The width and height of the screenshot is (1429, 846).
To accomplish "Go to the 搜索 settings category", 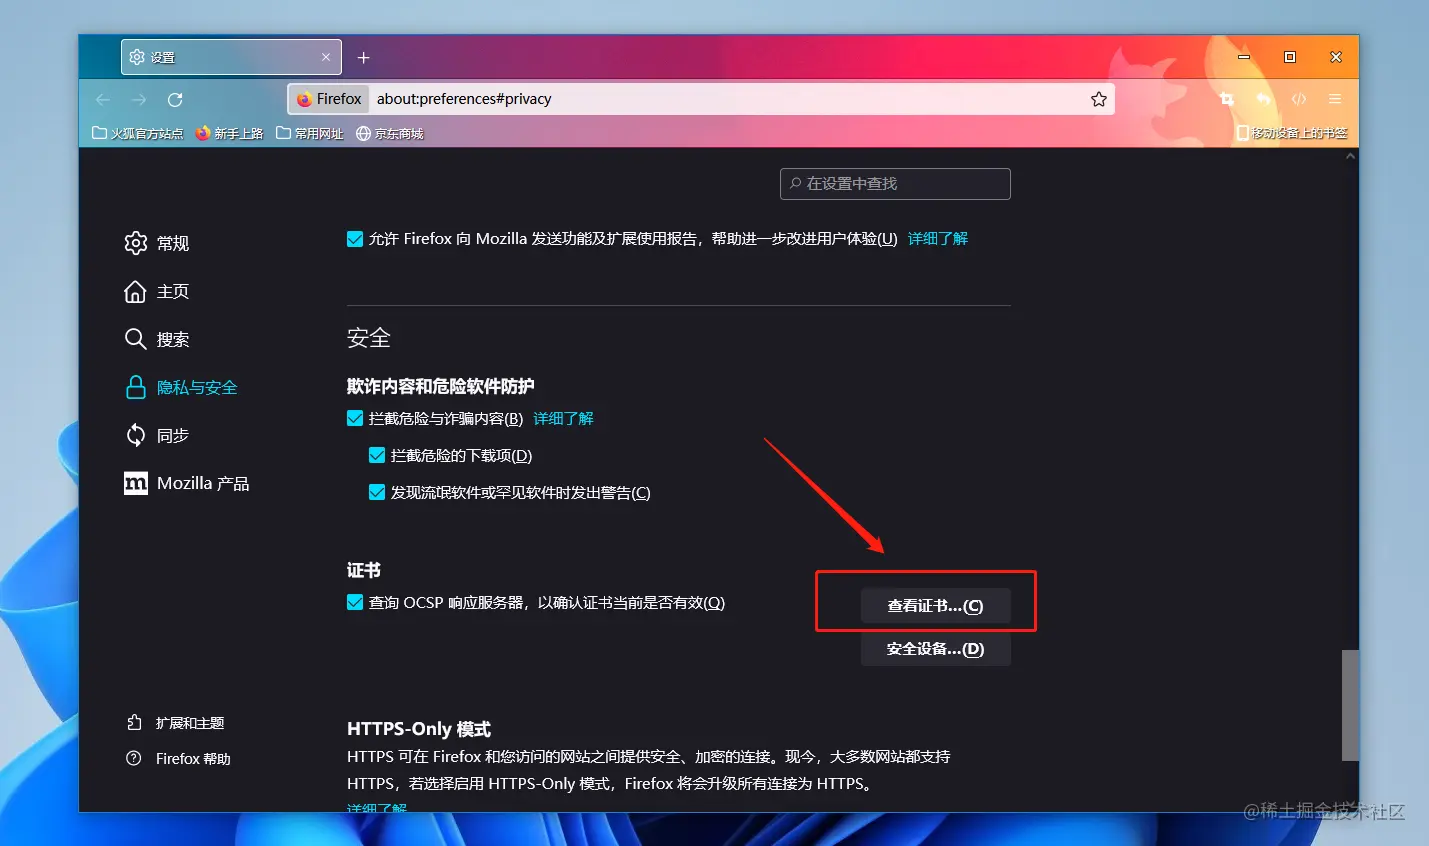I will point(157,339).
